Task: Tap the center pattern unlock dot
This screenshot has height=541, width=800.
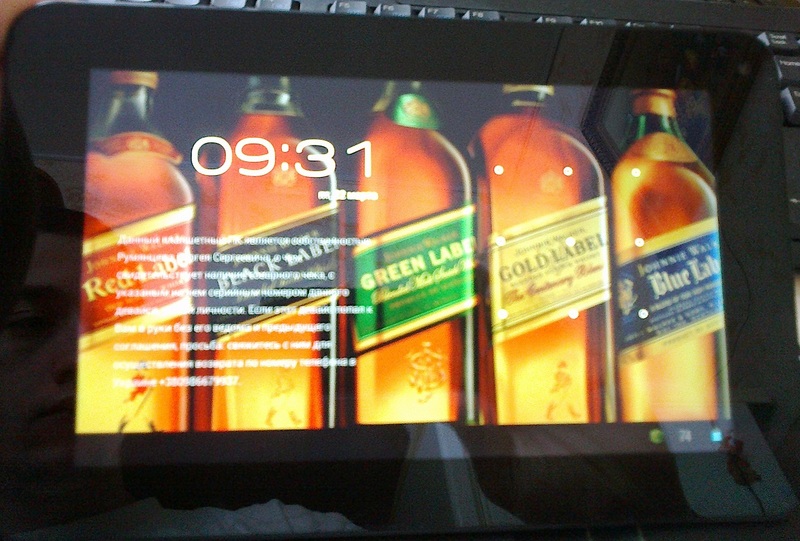Action: 570,242
